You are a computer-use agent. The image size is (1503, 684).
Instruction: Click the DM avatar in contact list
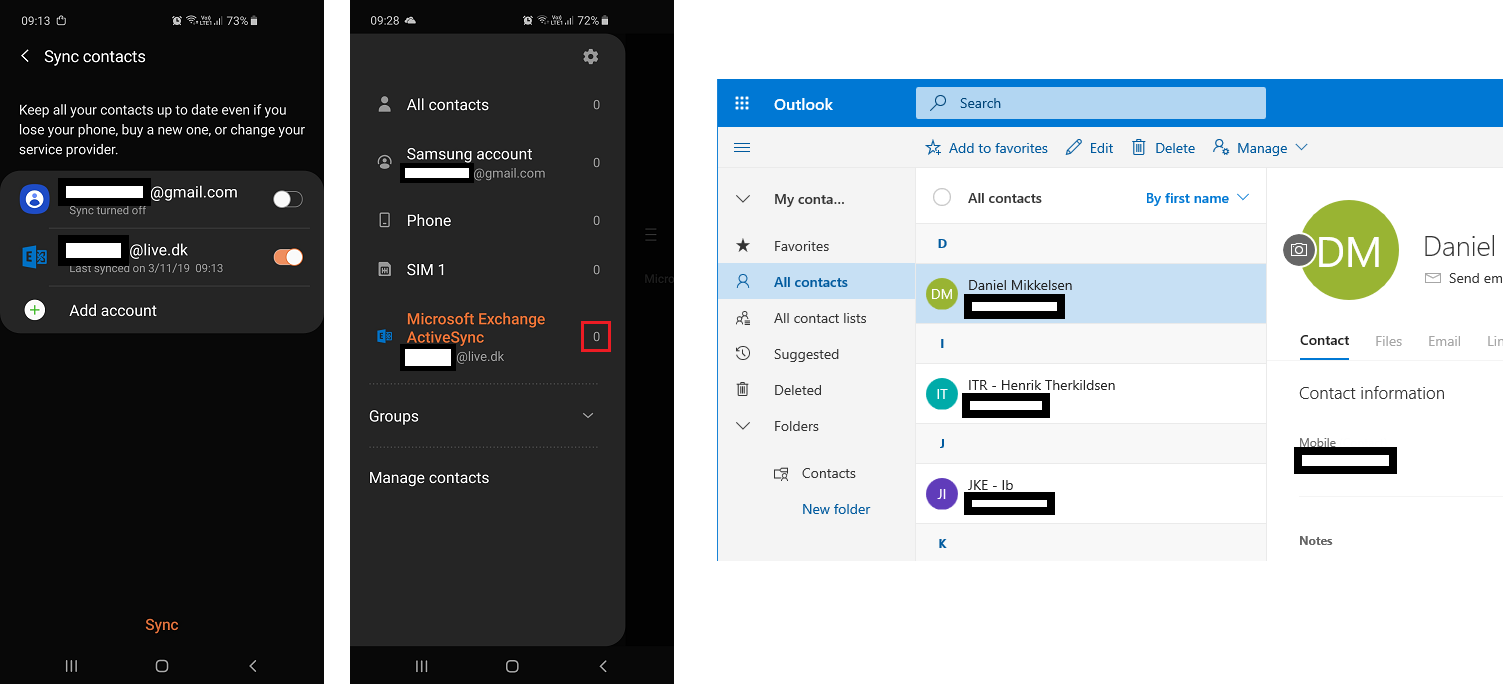942,294
